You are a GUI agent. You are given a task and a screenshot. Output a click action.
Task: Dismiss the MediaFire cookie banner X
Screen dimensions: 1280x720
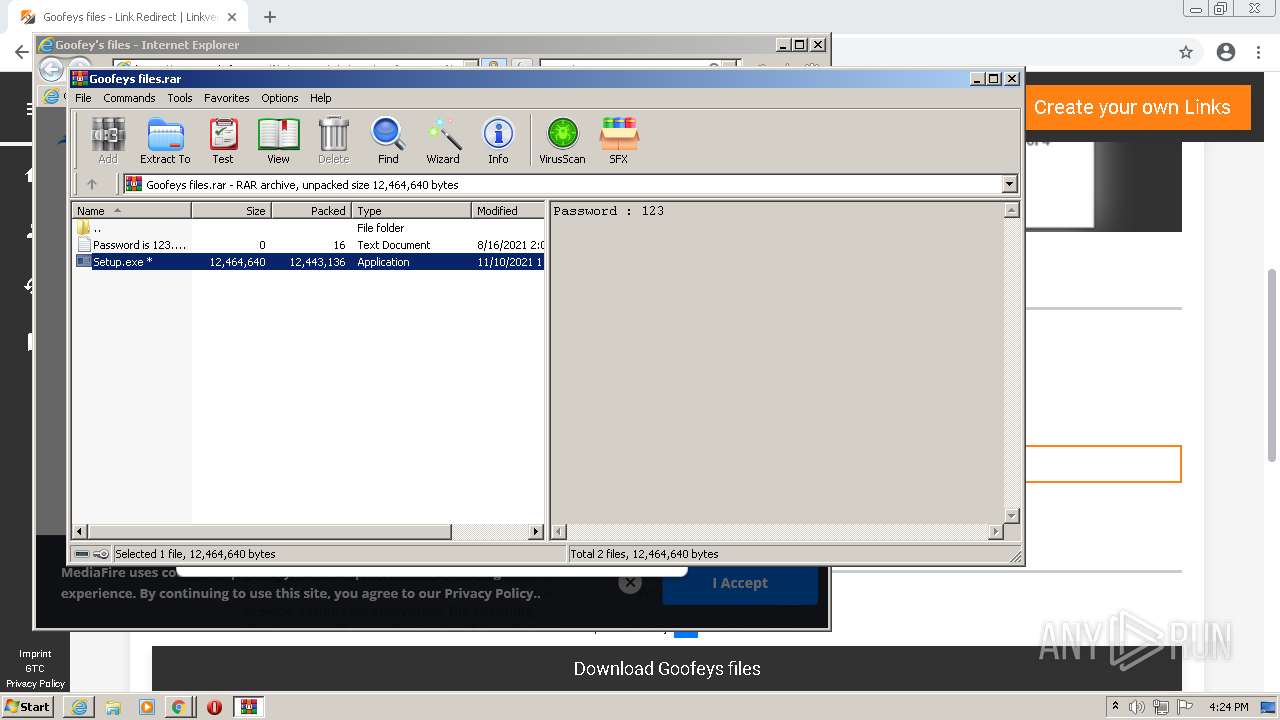(x=629, y=583)
